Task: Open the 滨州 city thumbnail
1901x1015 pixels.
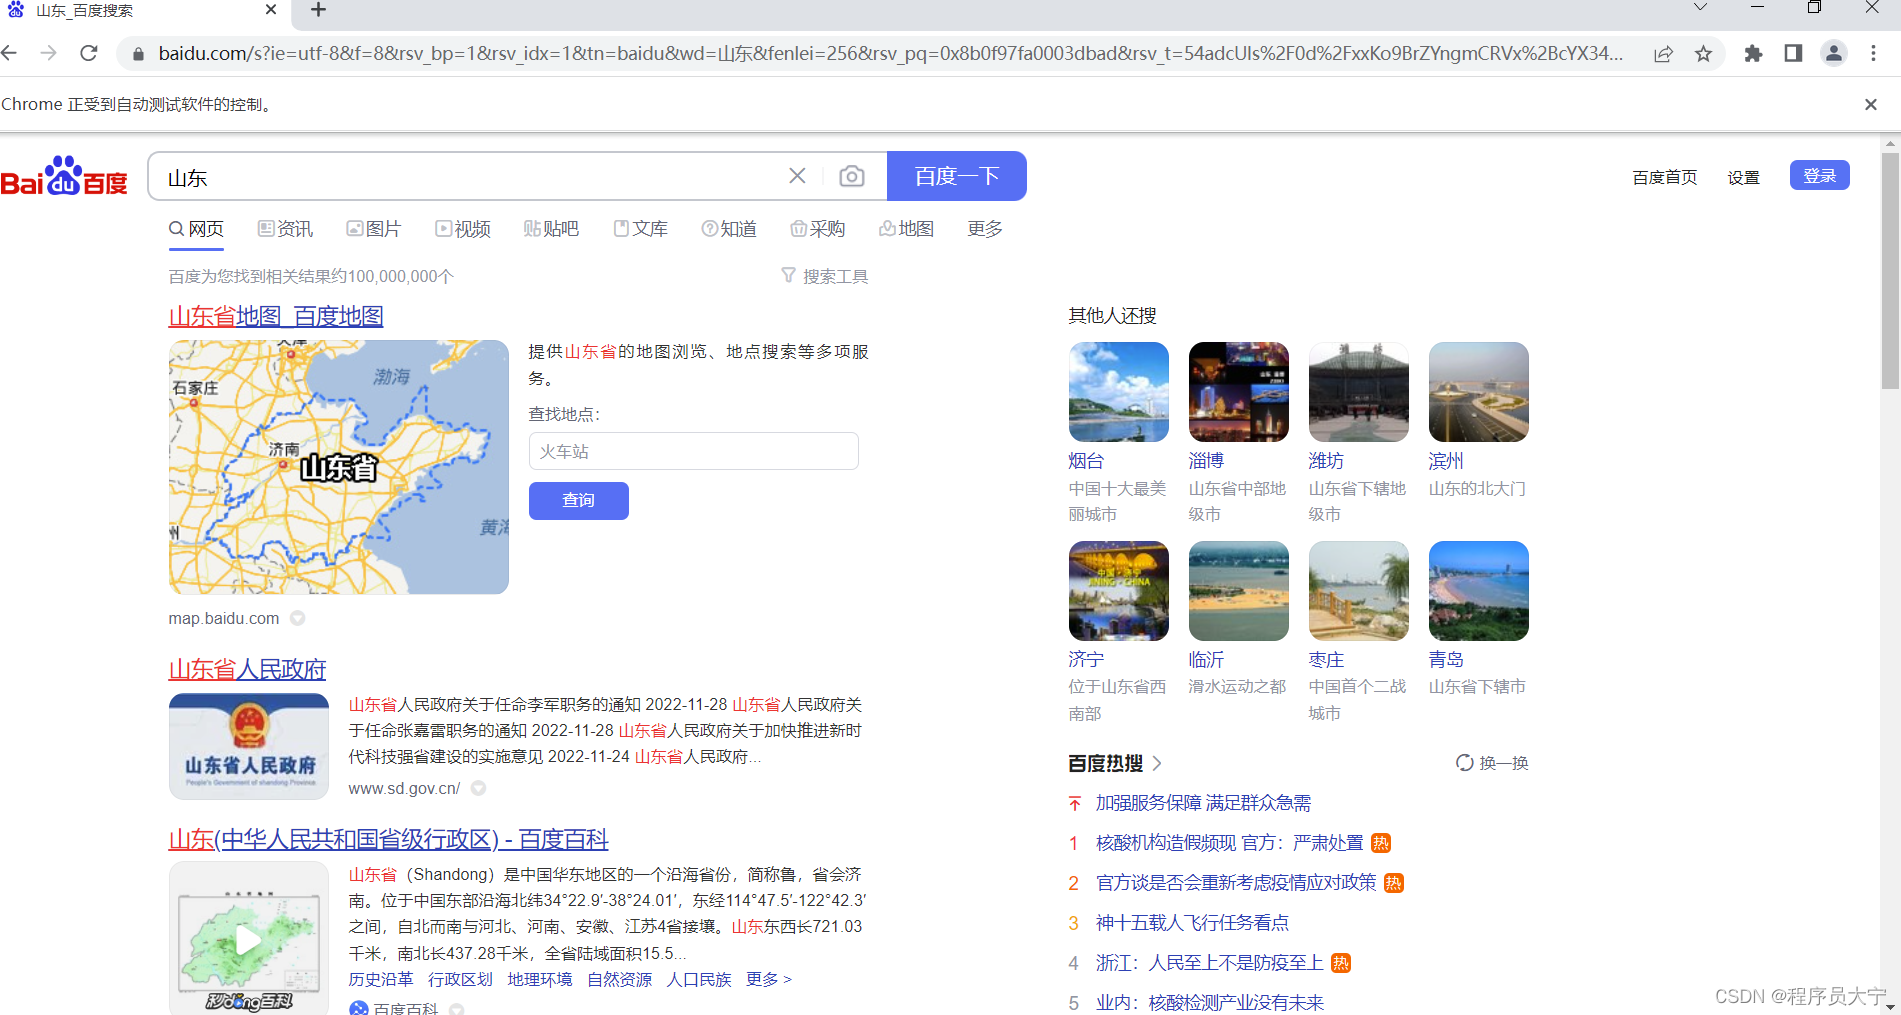Action: click(x=1479, y=392)
